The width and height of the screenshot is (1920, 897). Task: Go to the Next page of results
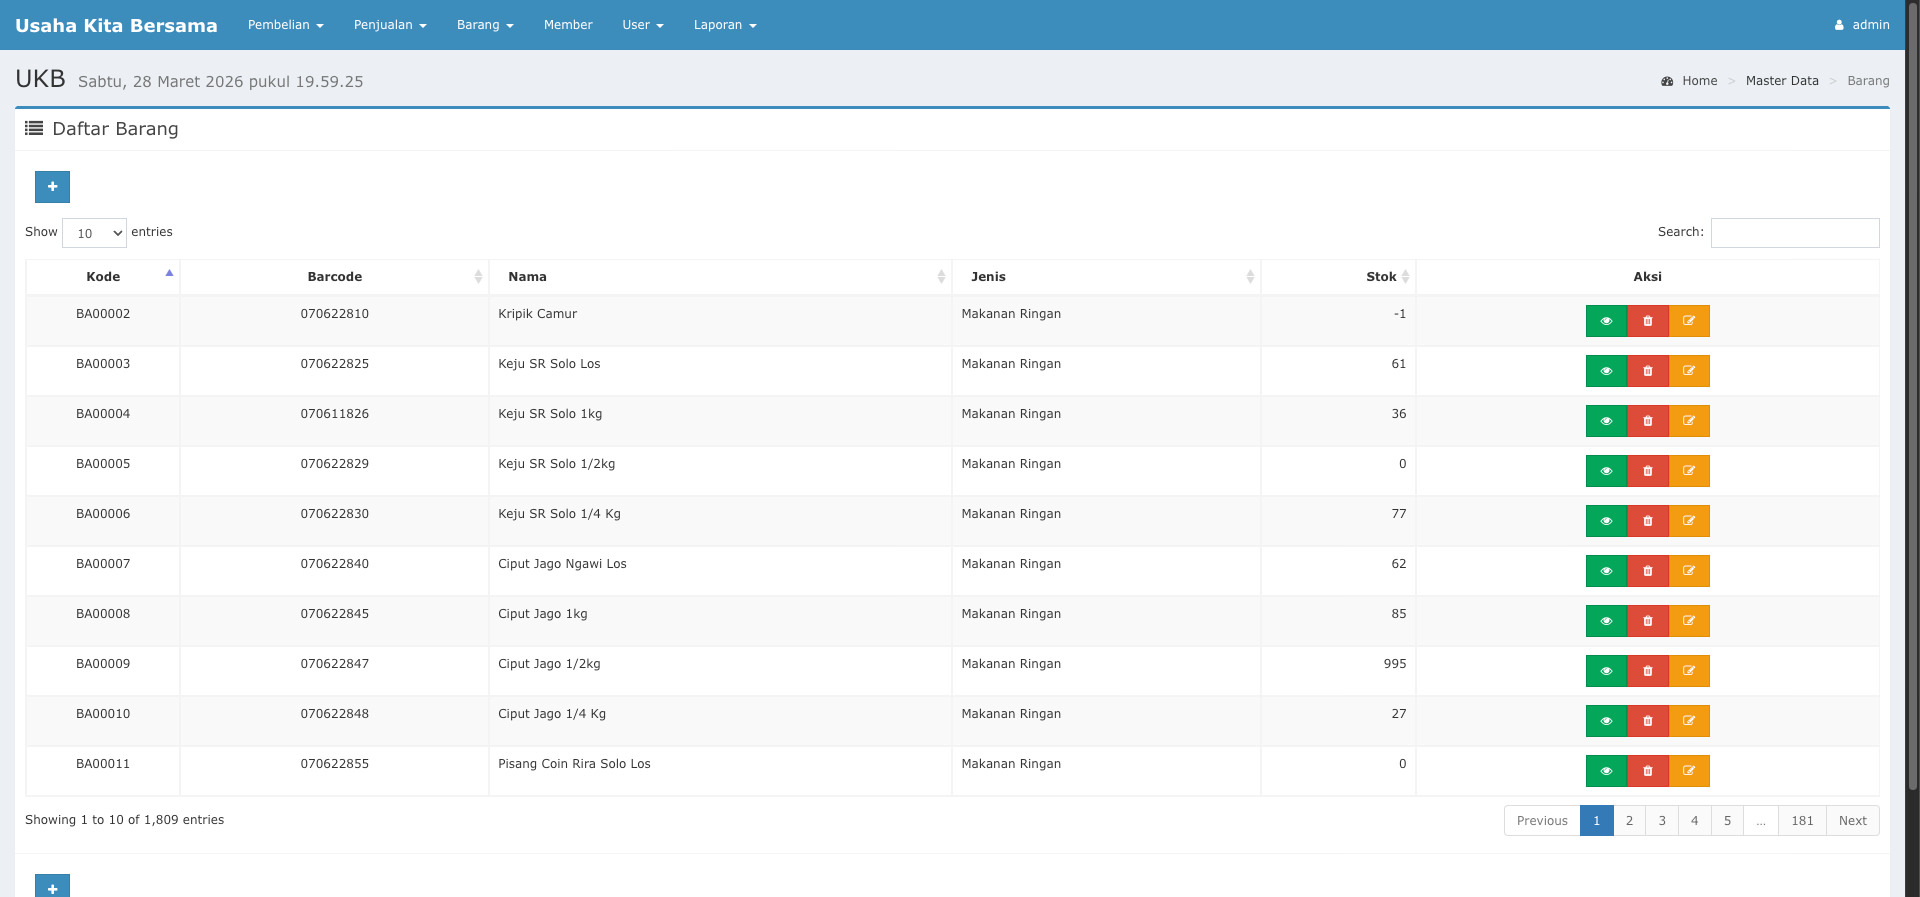point(1852,821)
